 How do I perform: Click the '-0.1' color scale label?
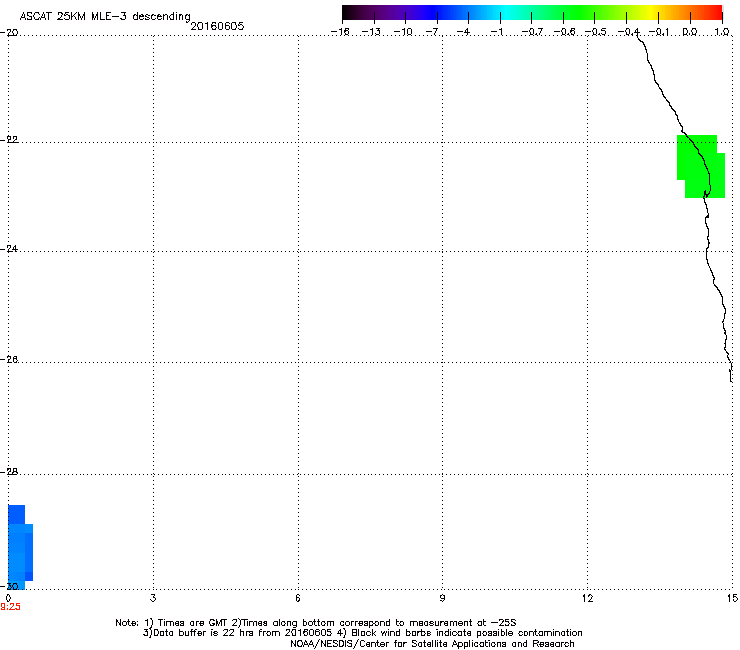[659, 32]
